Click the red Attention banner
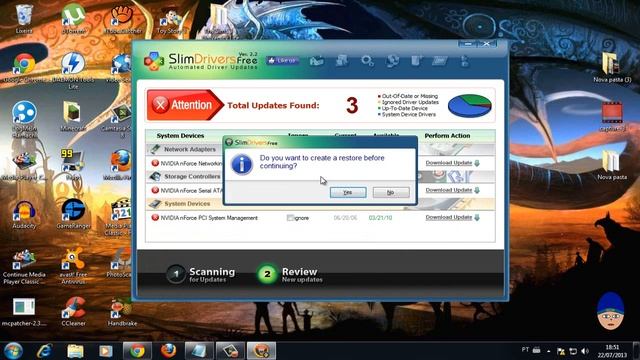640x360 pixels. (184, 105)
